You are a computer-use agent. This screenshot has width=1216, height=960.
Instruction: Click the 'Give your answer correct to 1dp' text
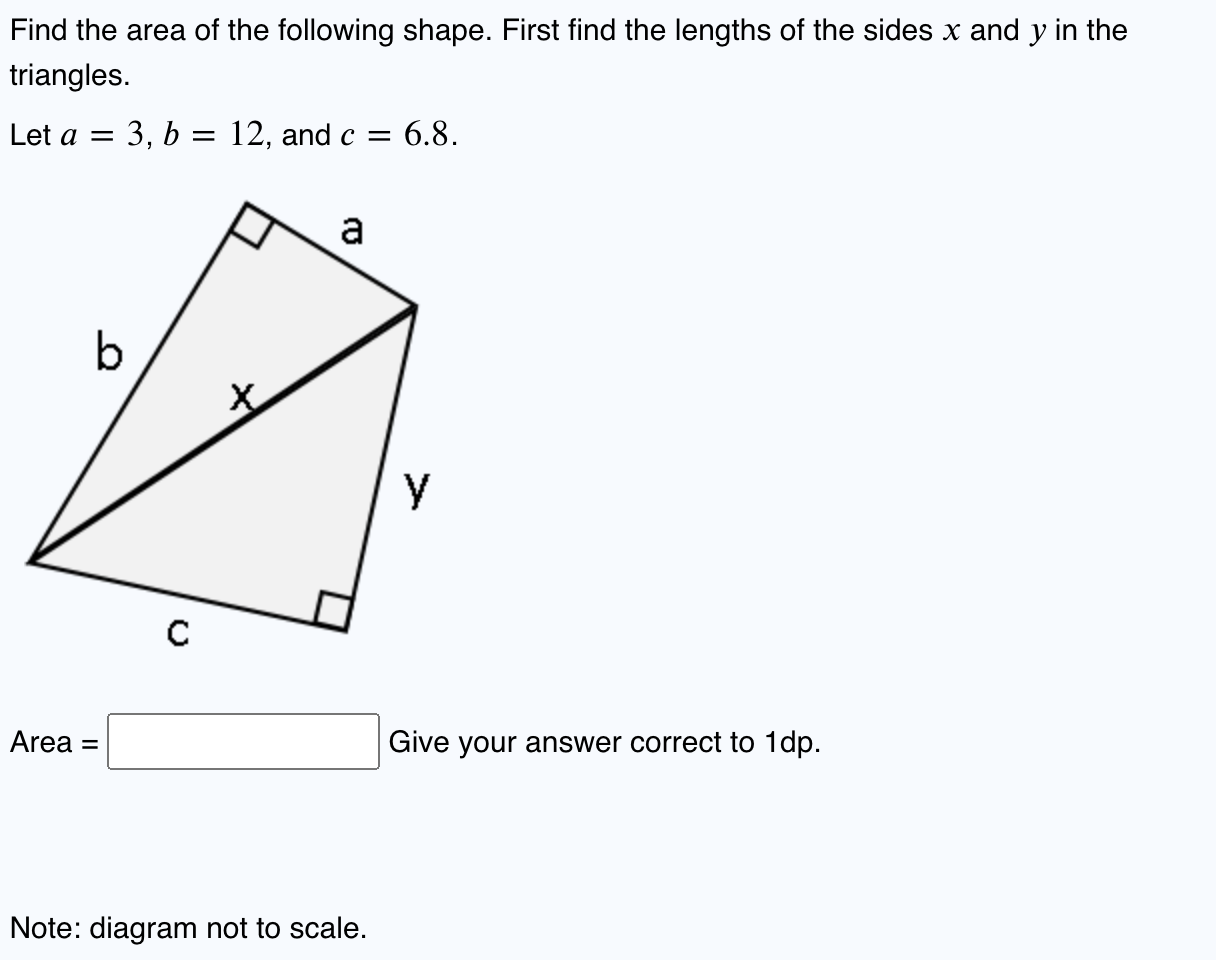pos(603,743)
